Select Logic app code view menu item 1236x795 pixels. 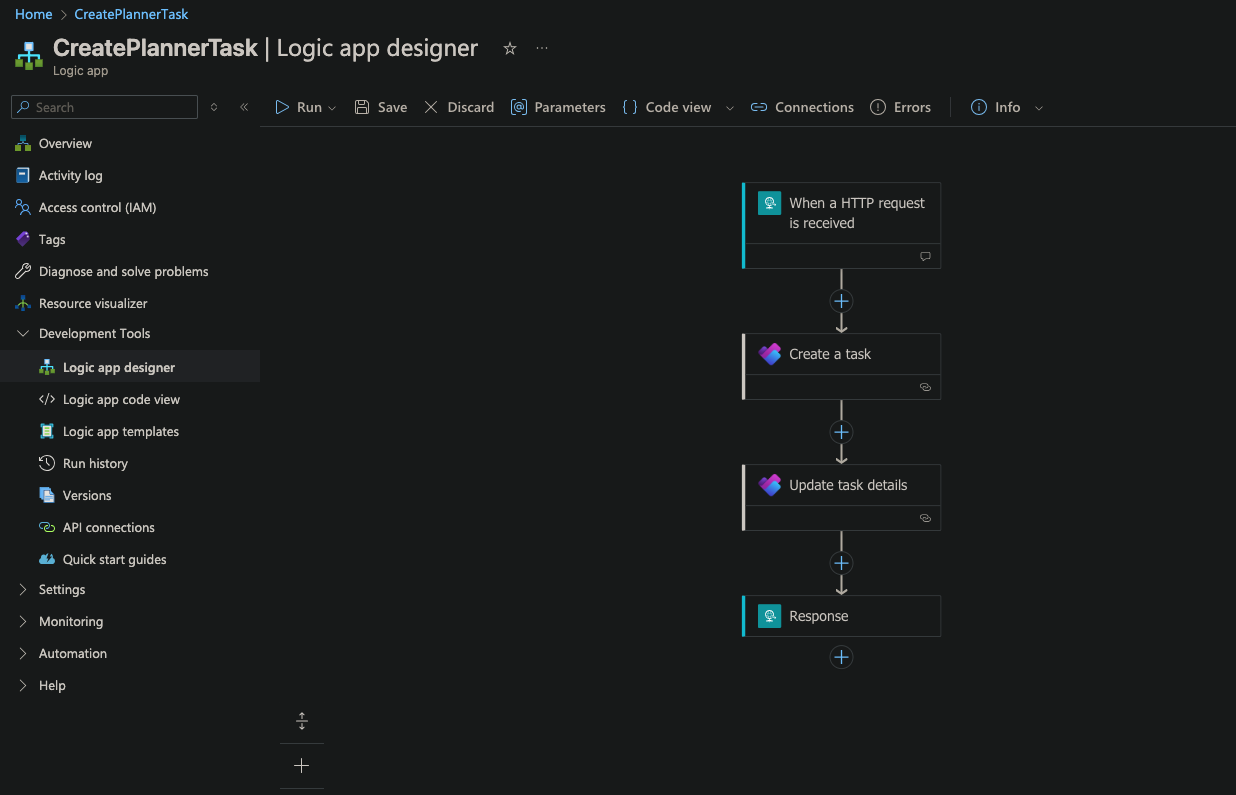[121, 400]
